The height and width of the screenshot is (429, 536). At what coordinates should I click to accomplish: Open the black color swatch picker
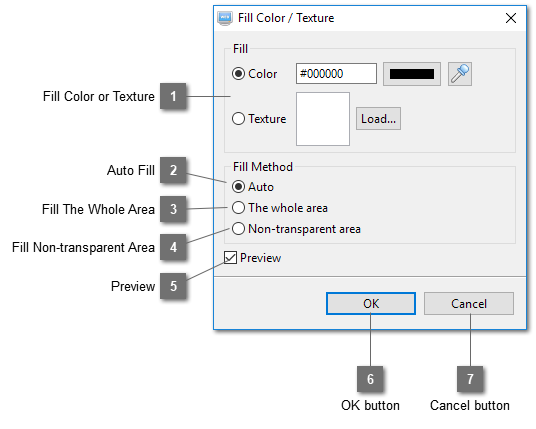click(412, 74)
